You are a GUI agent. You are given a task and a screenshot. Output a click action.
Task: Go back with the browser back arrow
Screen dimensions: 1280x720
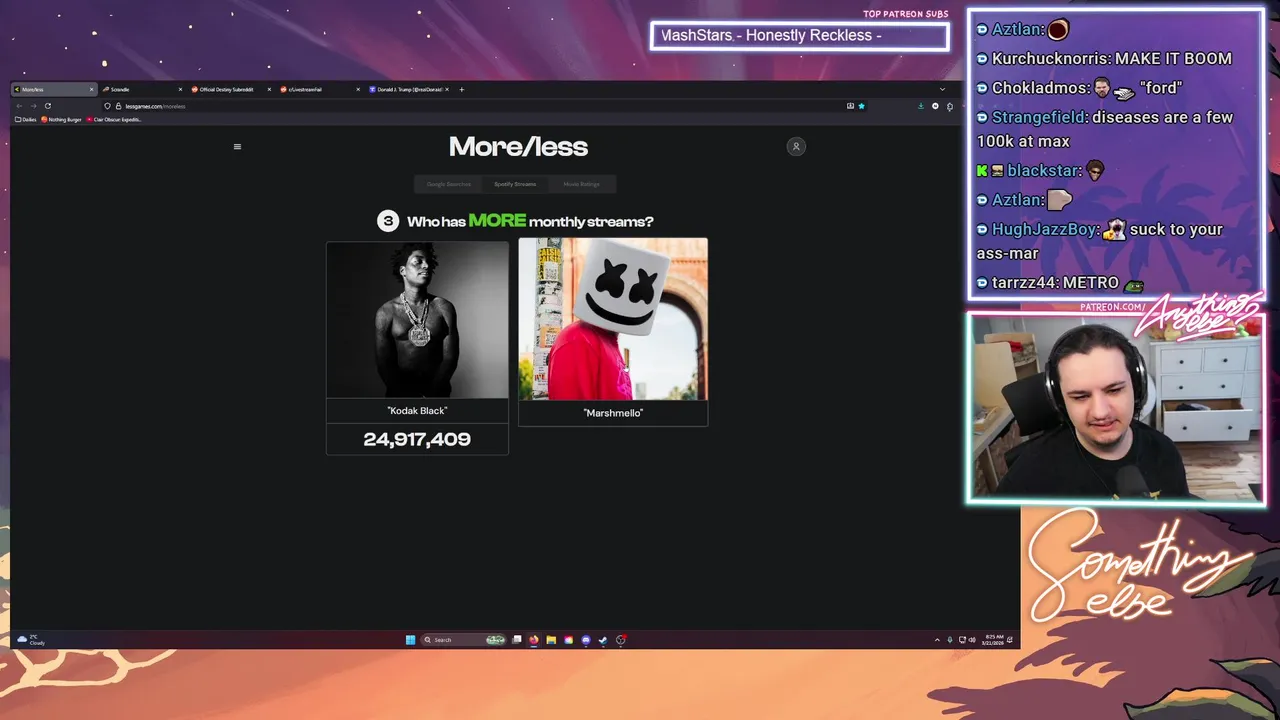19,106
